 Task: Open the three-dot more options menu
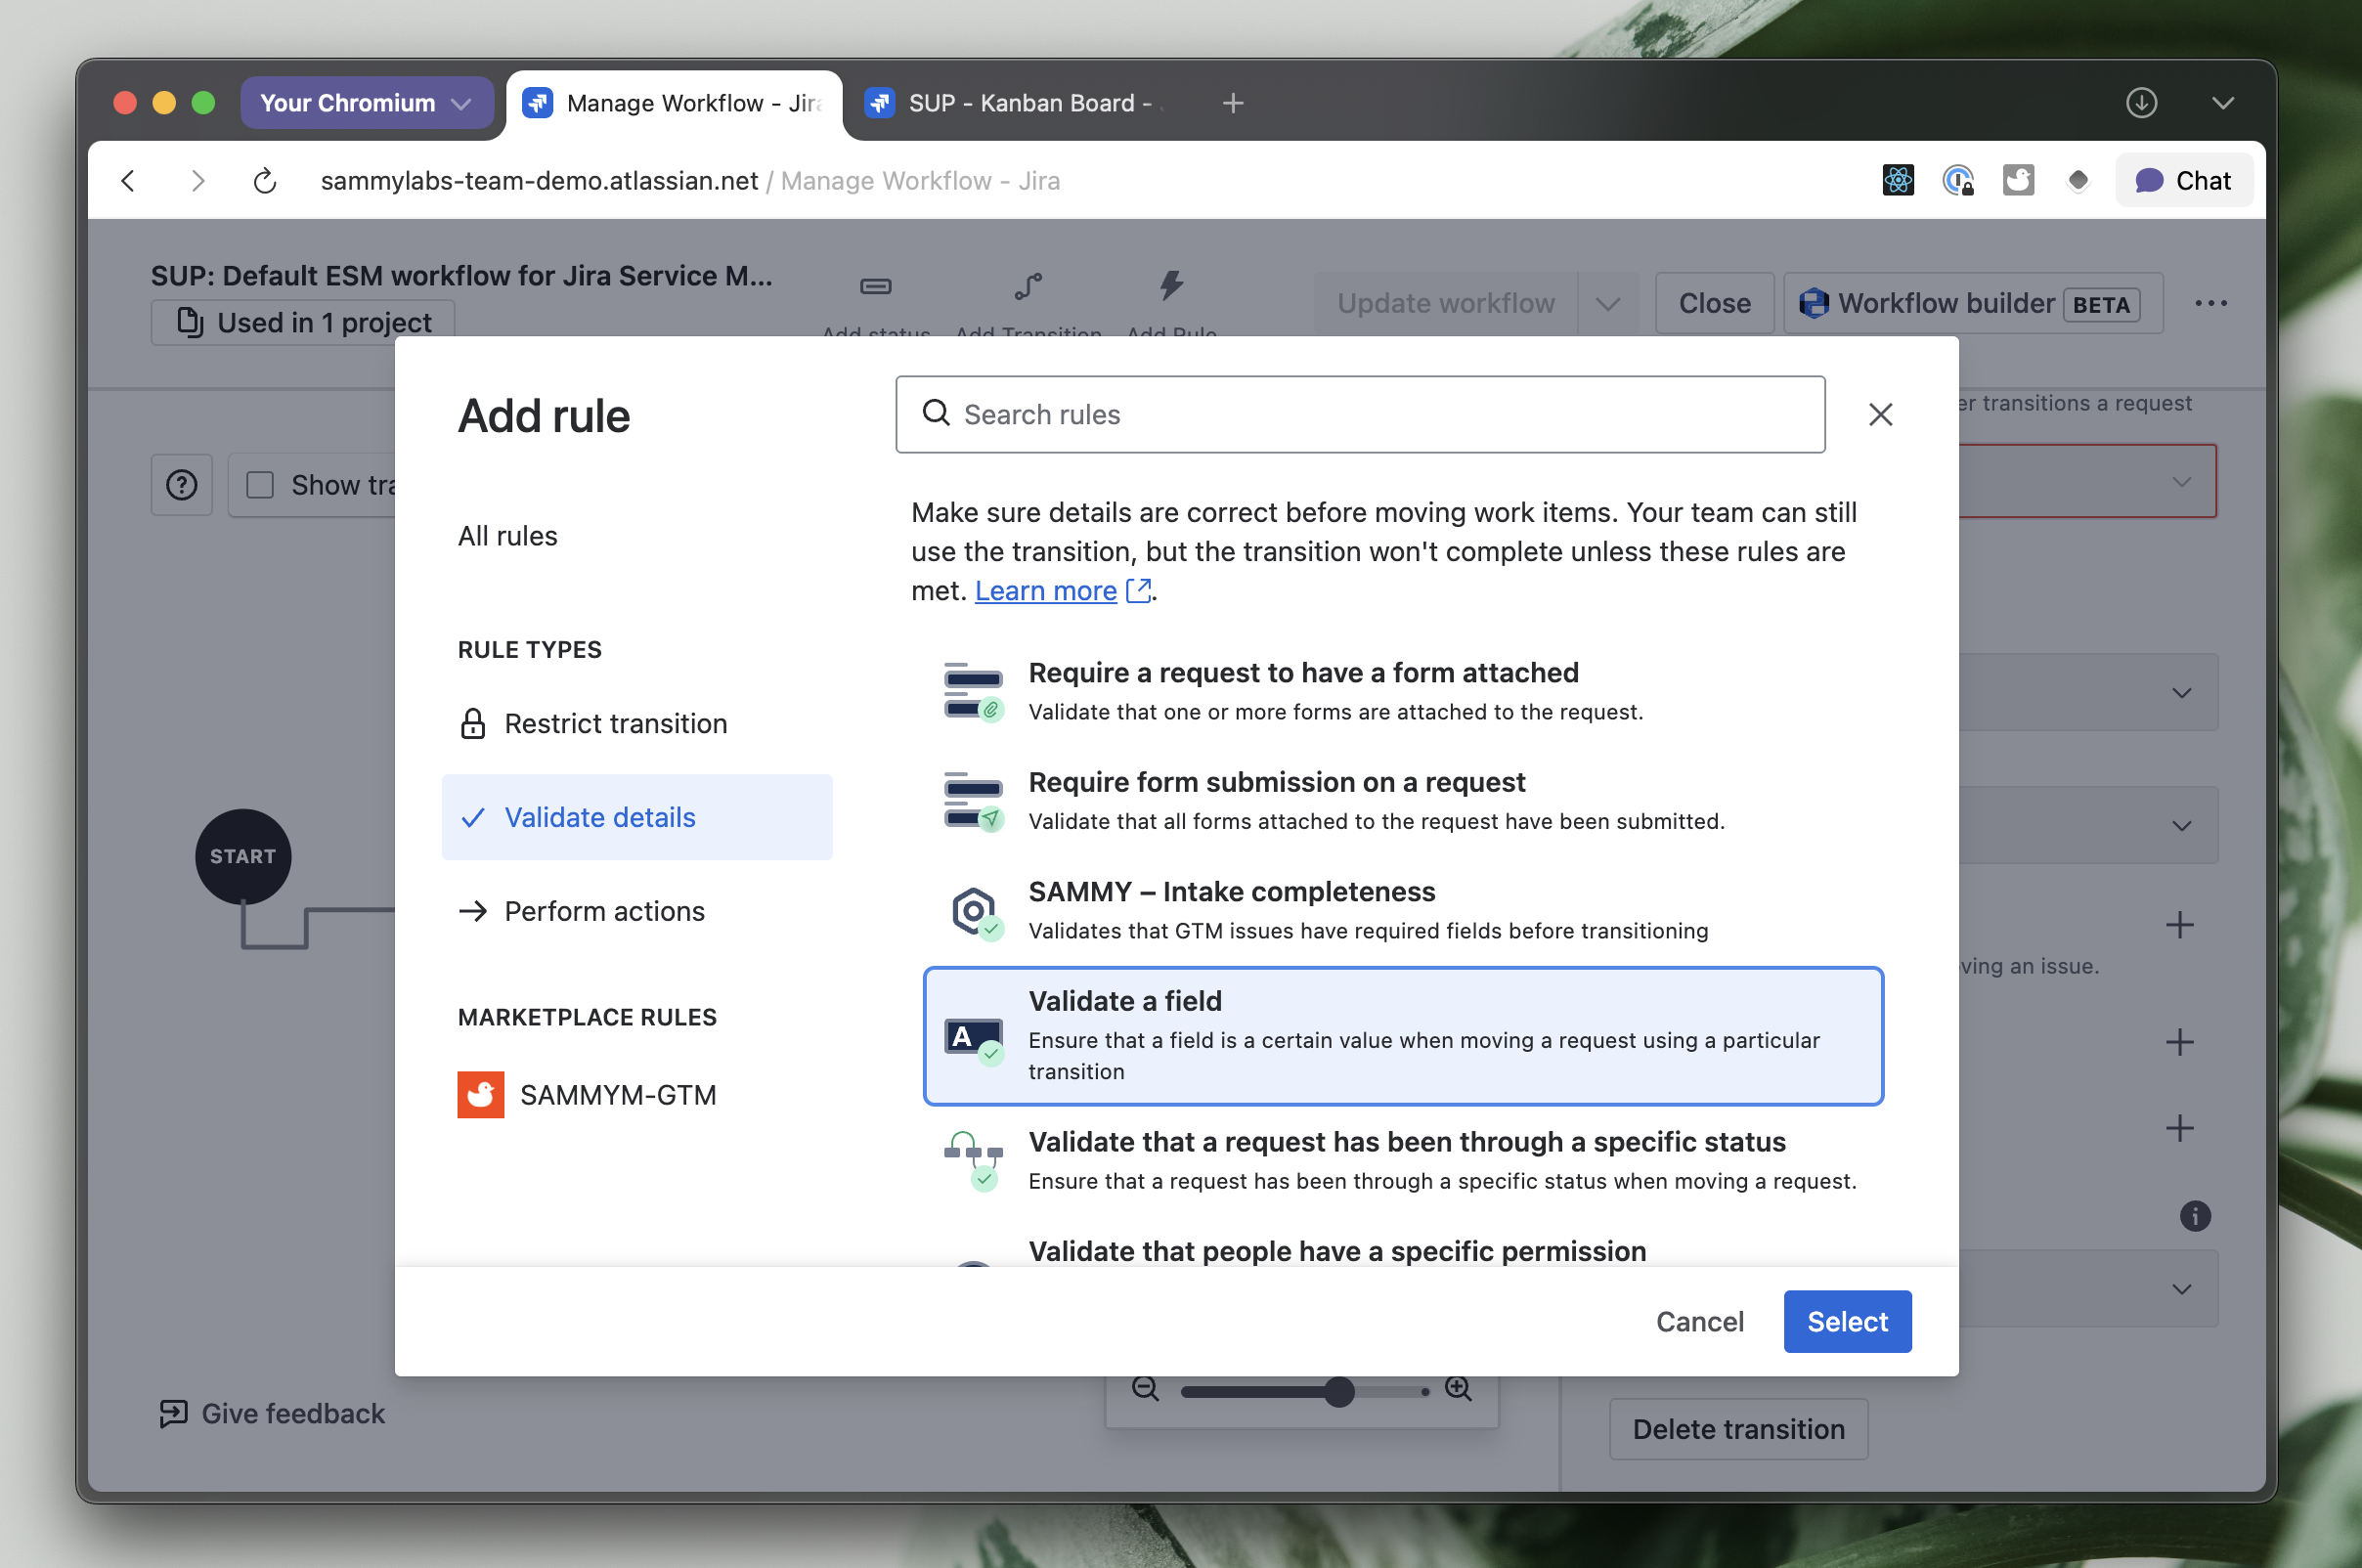2210,303
